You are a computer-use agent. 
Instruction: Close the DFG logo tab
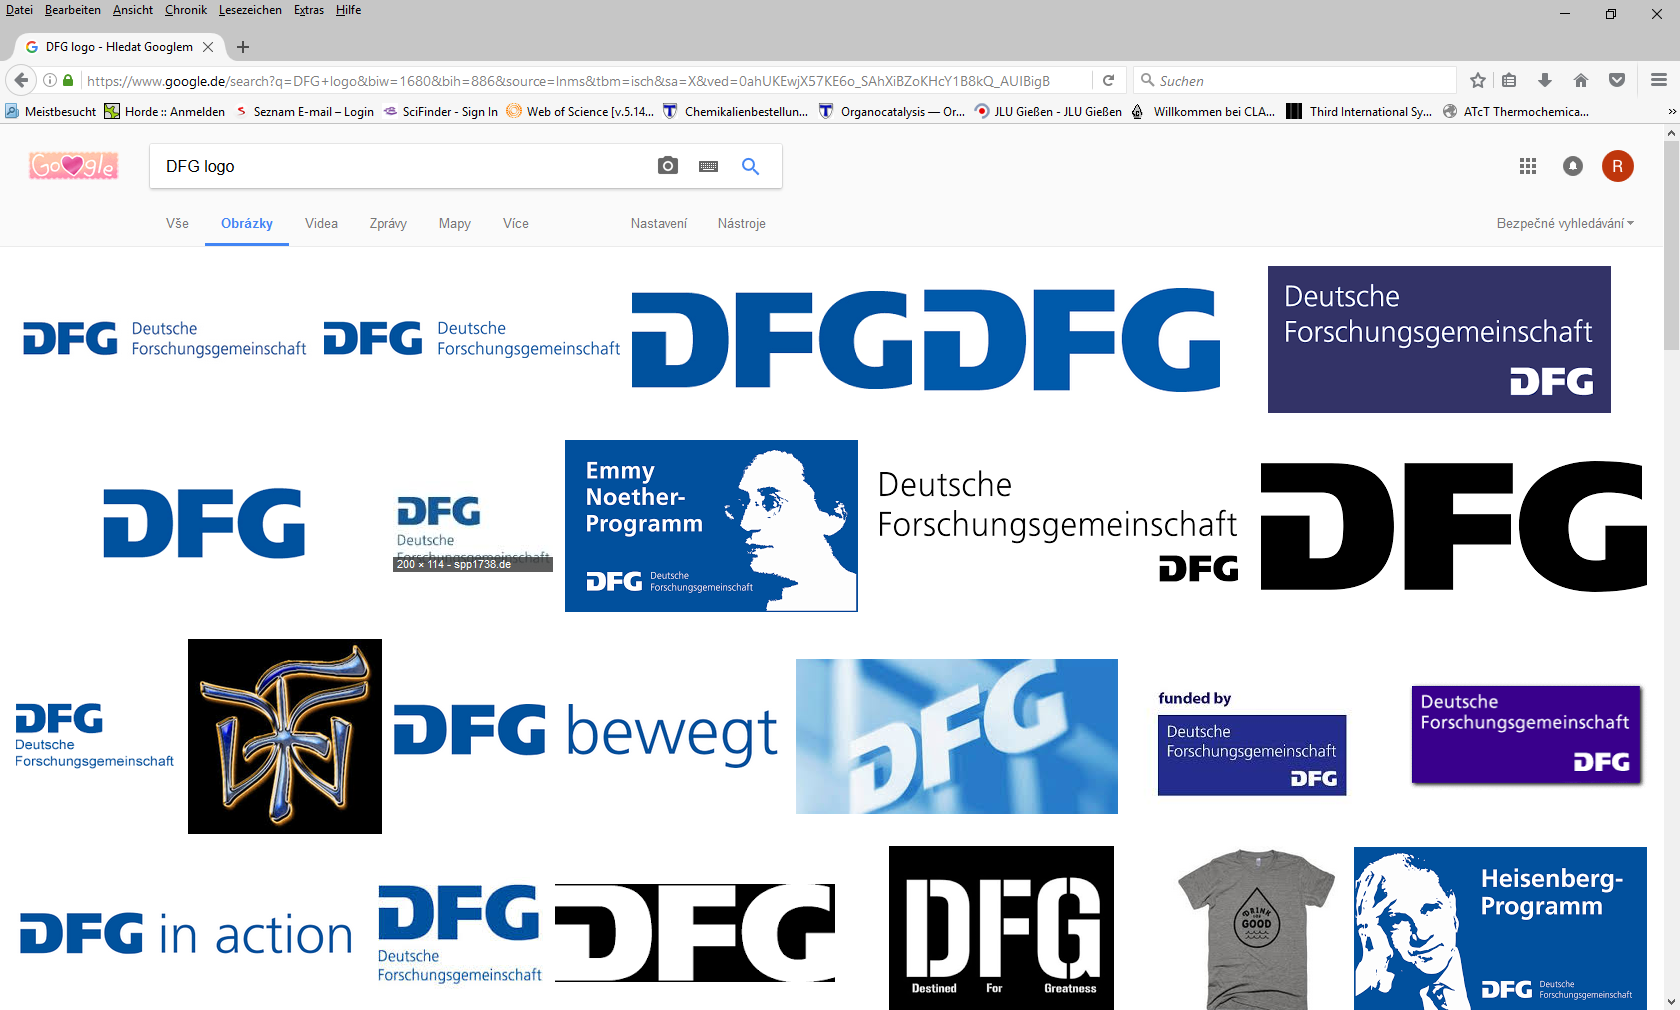(x=208, y=47)
